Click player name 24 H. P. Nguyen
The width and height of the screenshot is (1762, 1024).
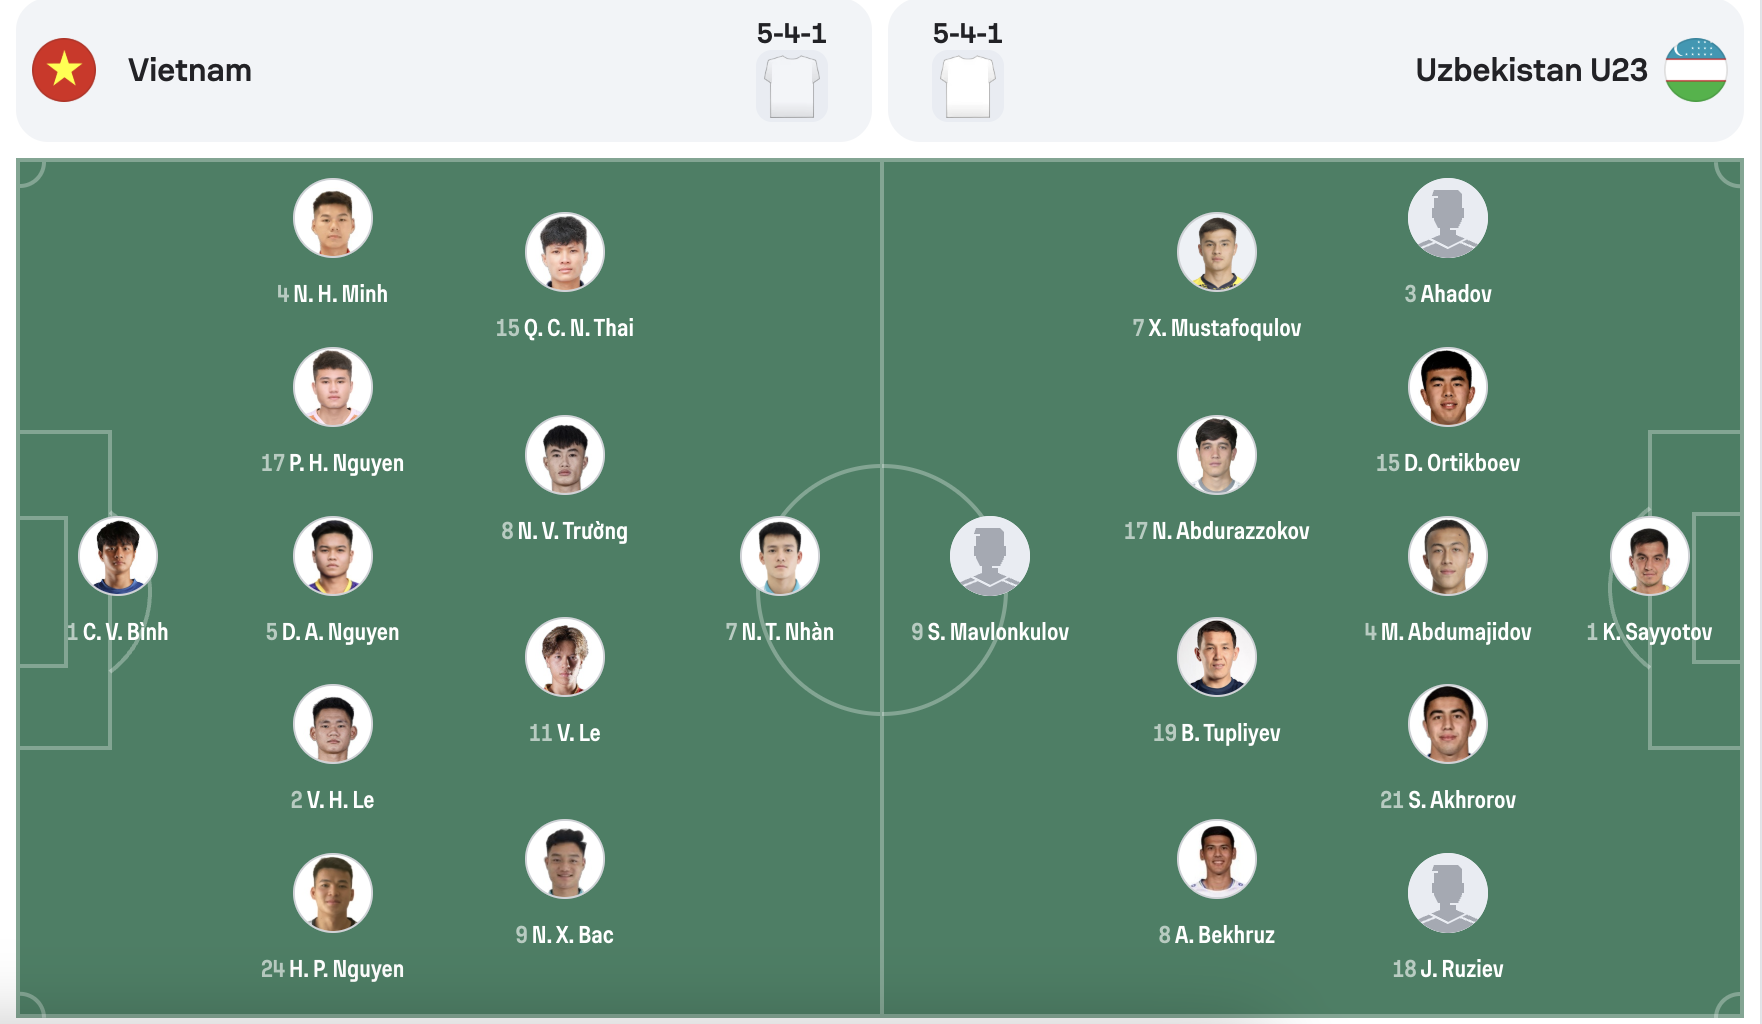click(x=331, y=969)
